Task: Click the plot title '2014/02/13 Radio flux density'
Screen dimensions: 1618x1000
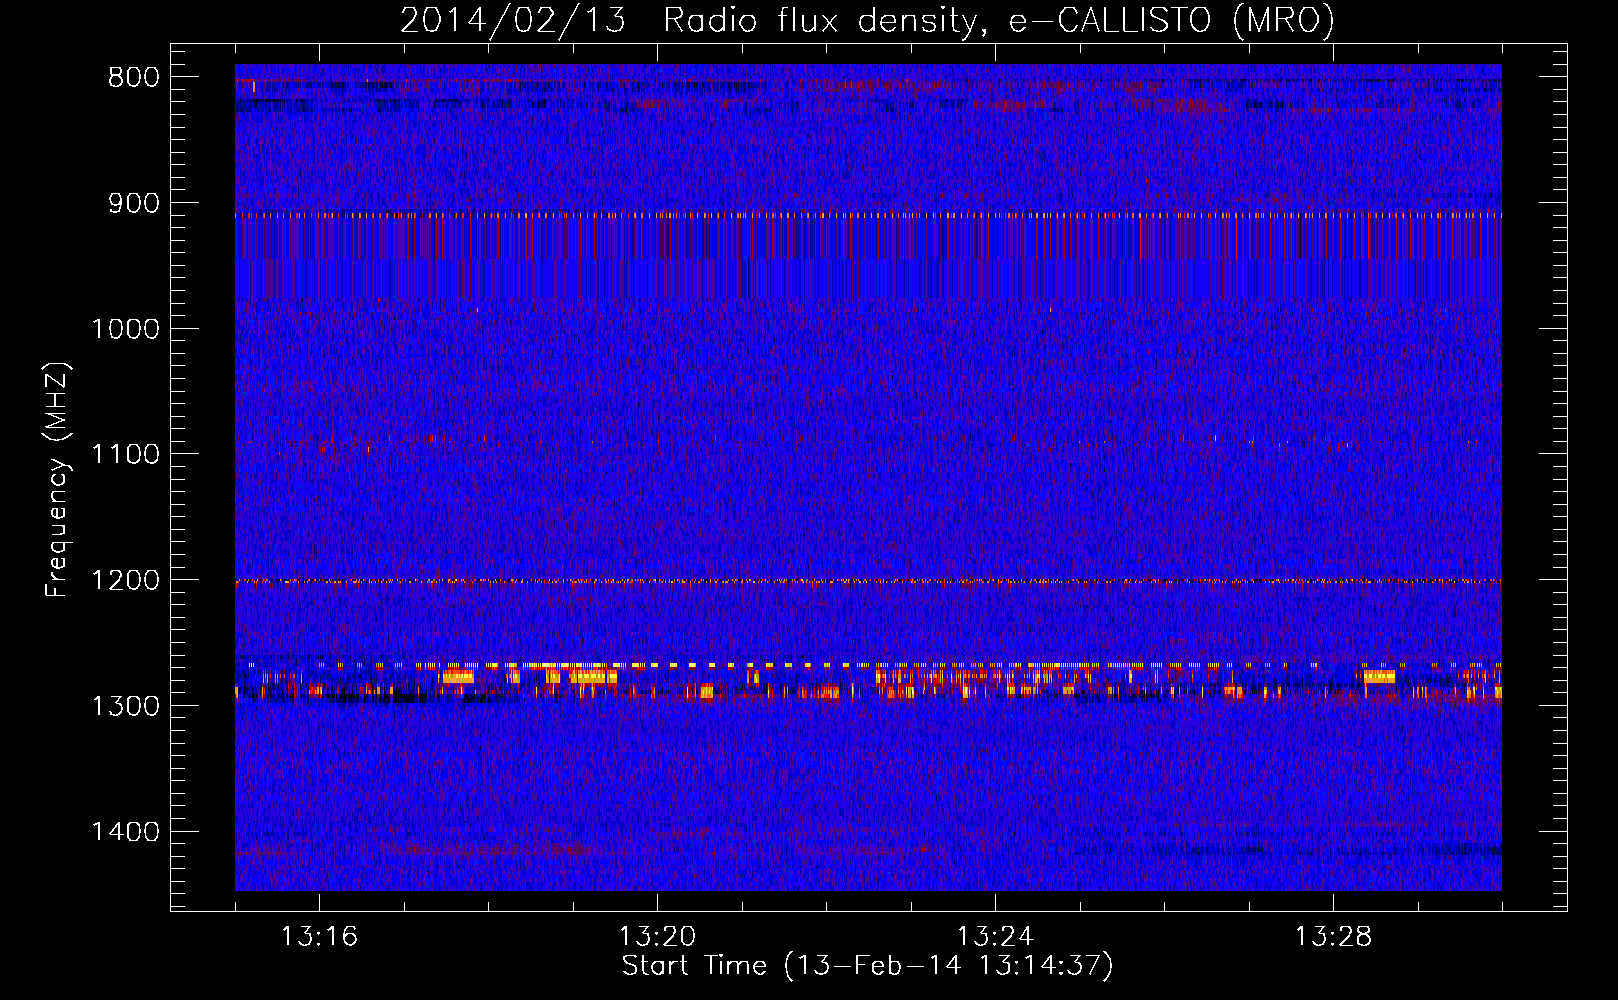Action: click(867, 20)
